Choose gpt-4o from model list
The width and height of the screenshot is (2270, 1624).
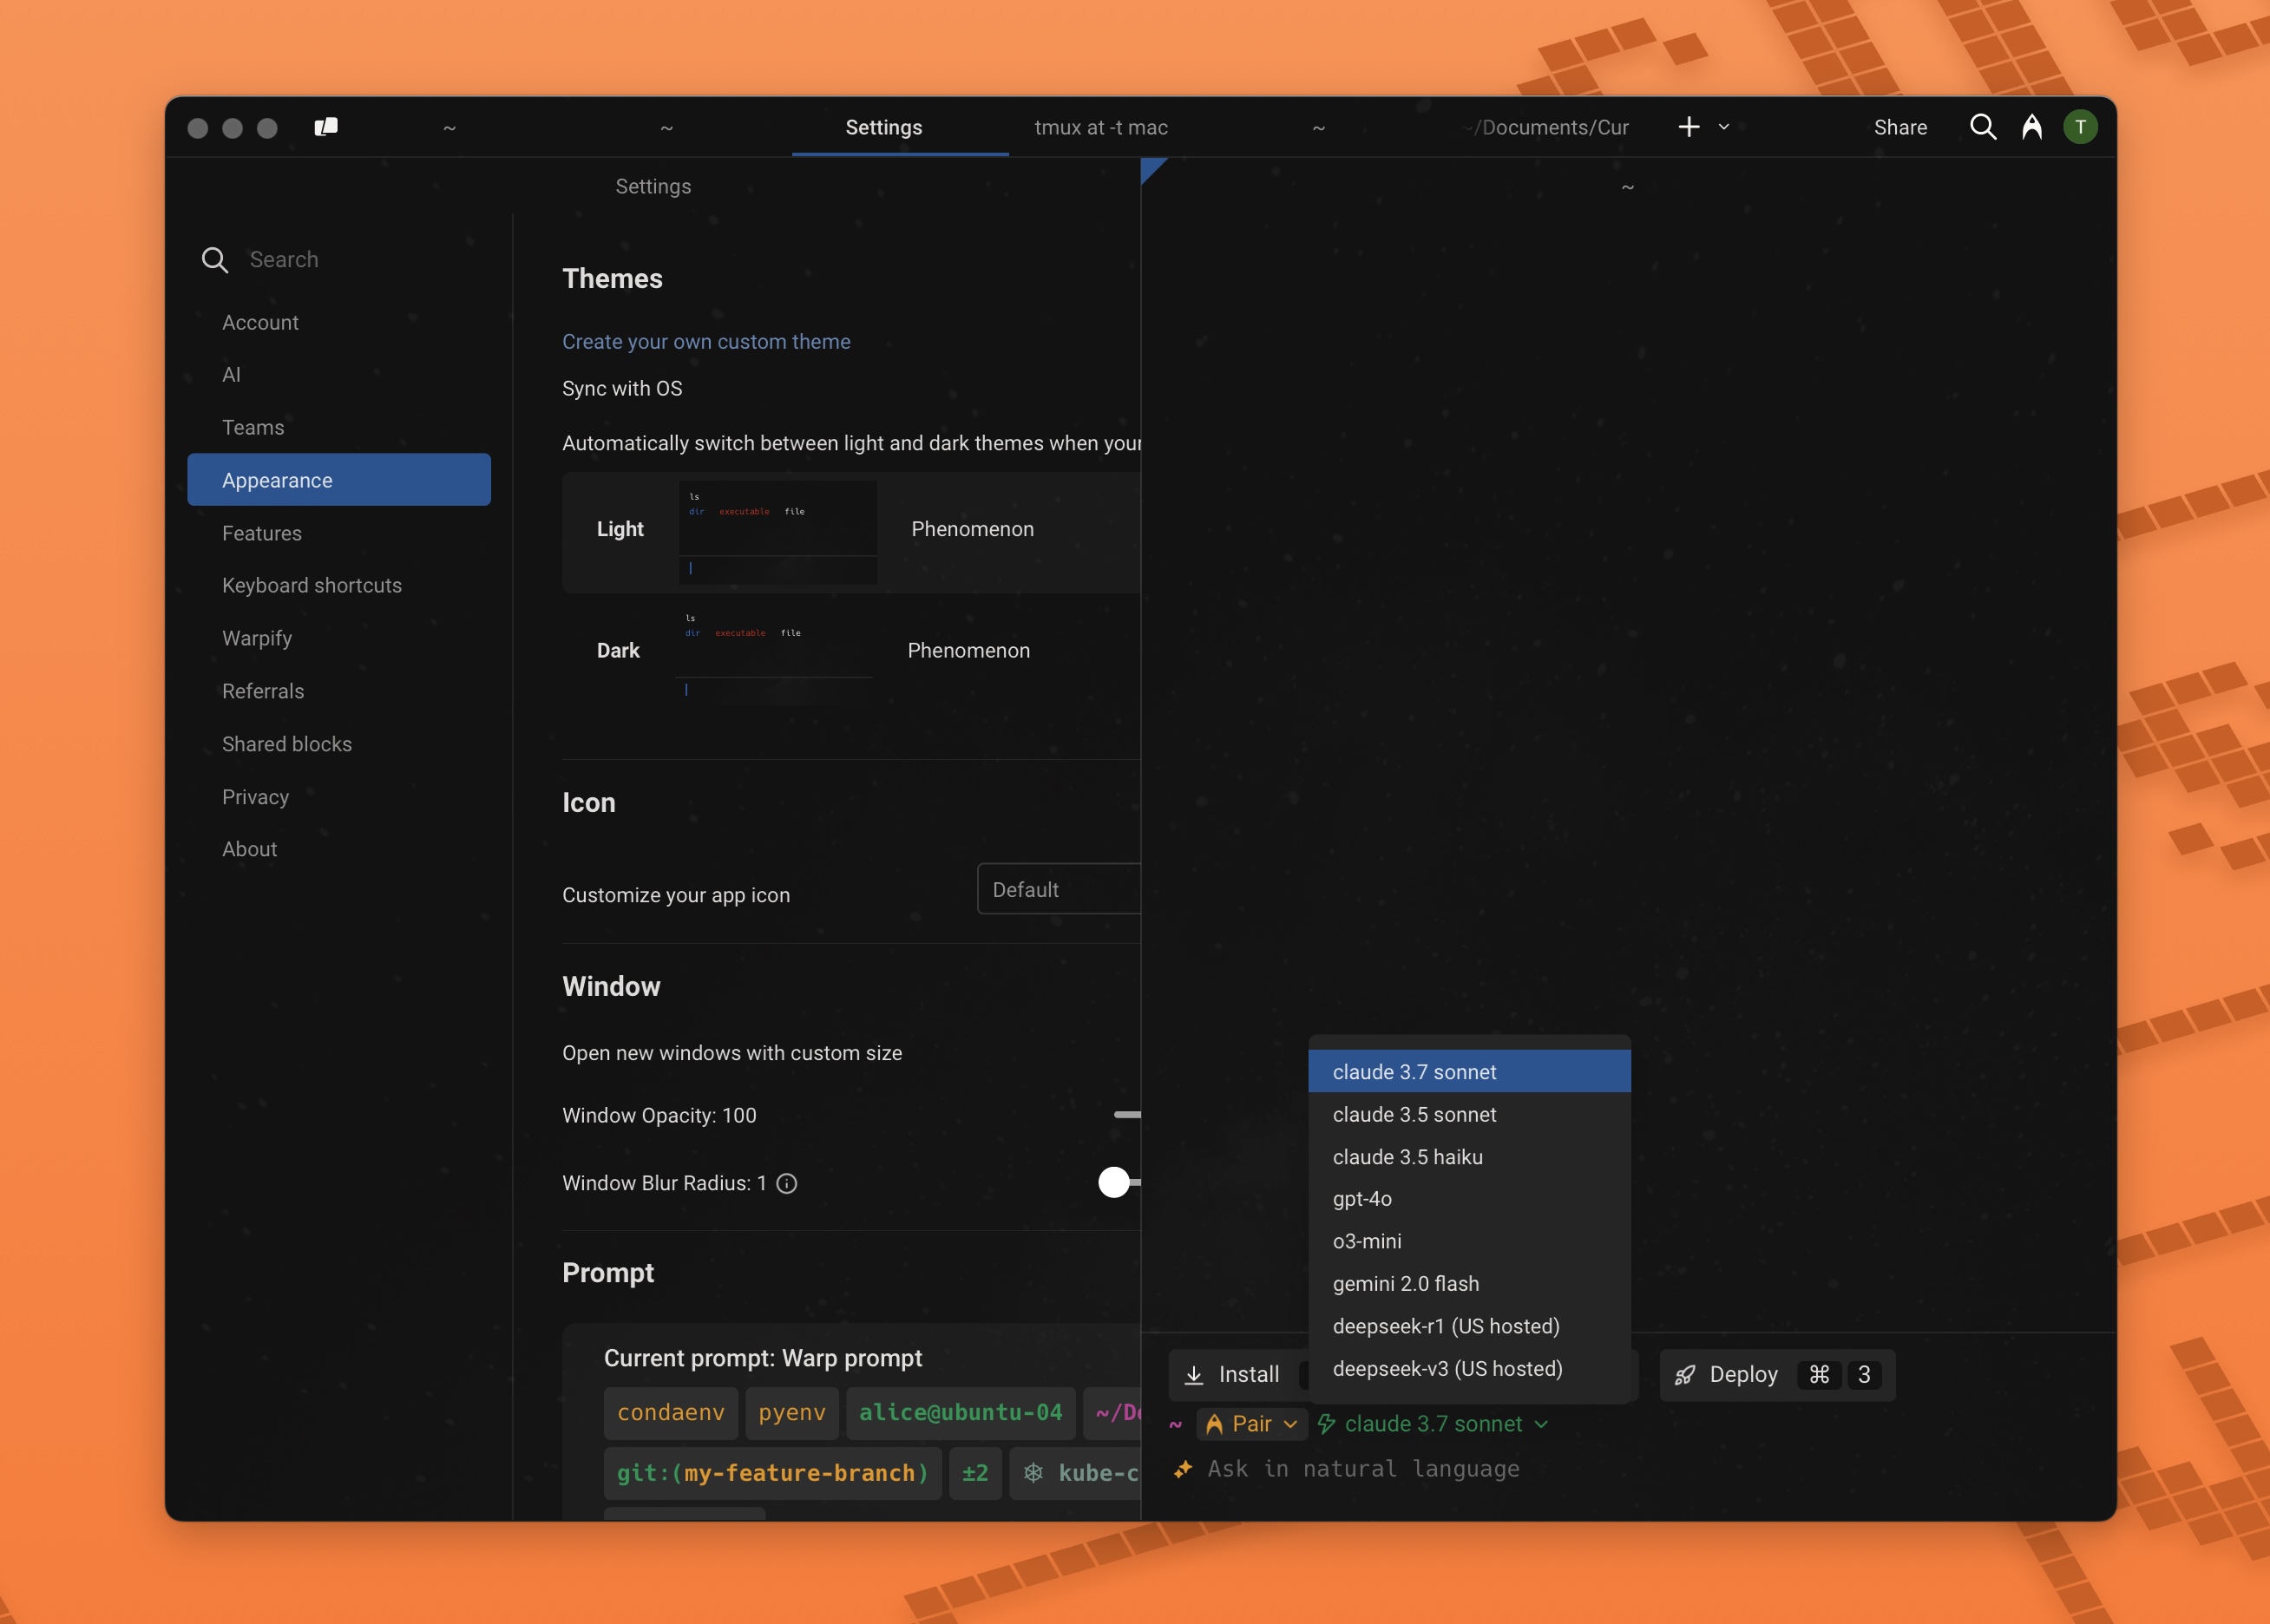(x=1469, y=1199)
